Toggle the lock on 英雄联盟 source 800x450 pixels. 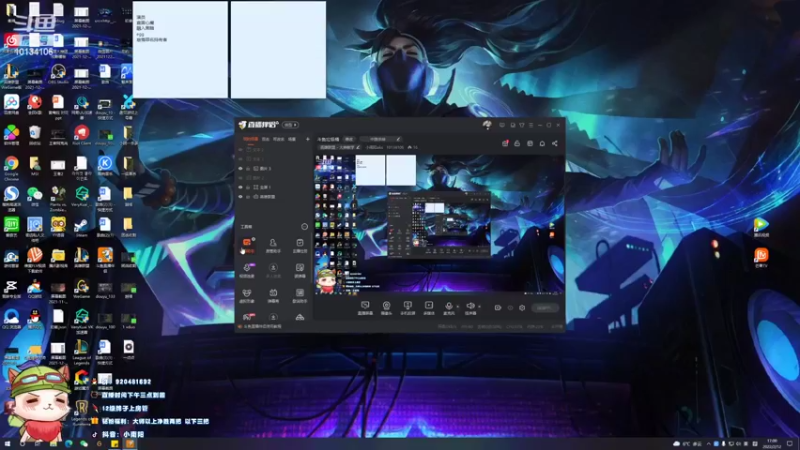coord(248,196)
